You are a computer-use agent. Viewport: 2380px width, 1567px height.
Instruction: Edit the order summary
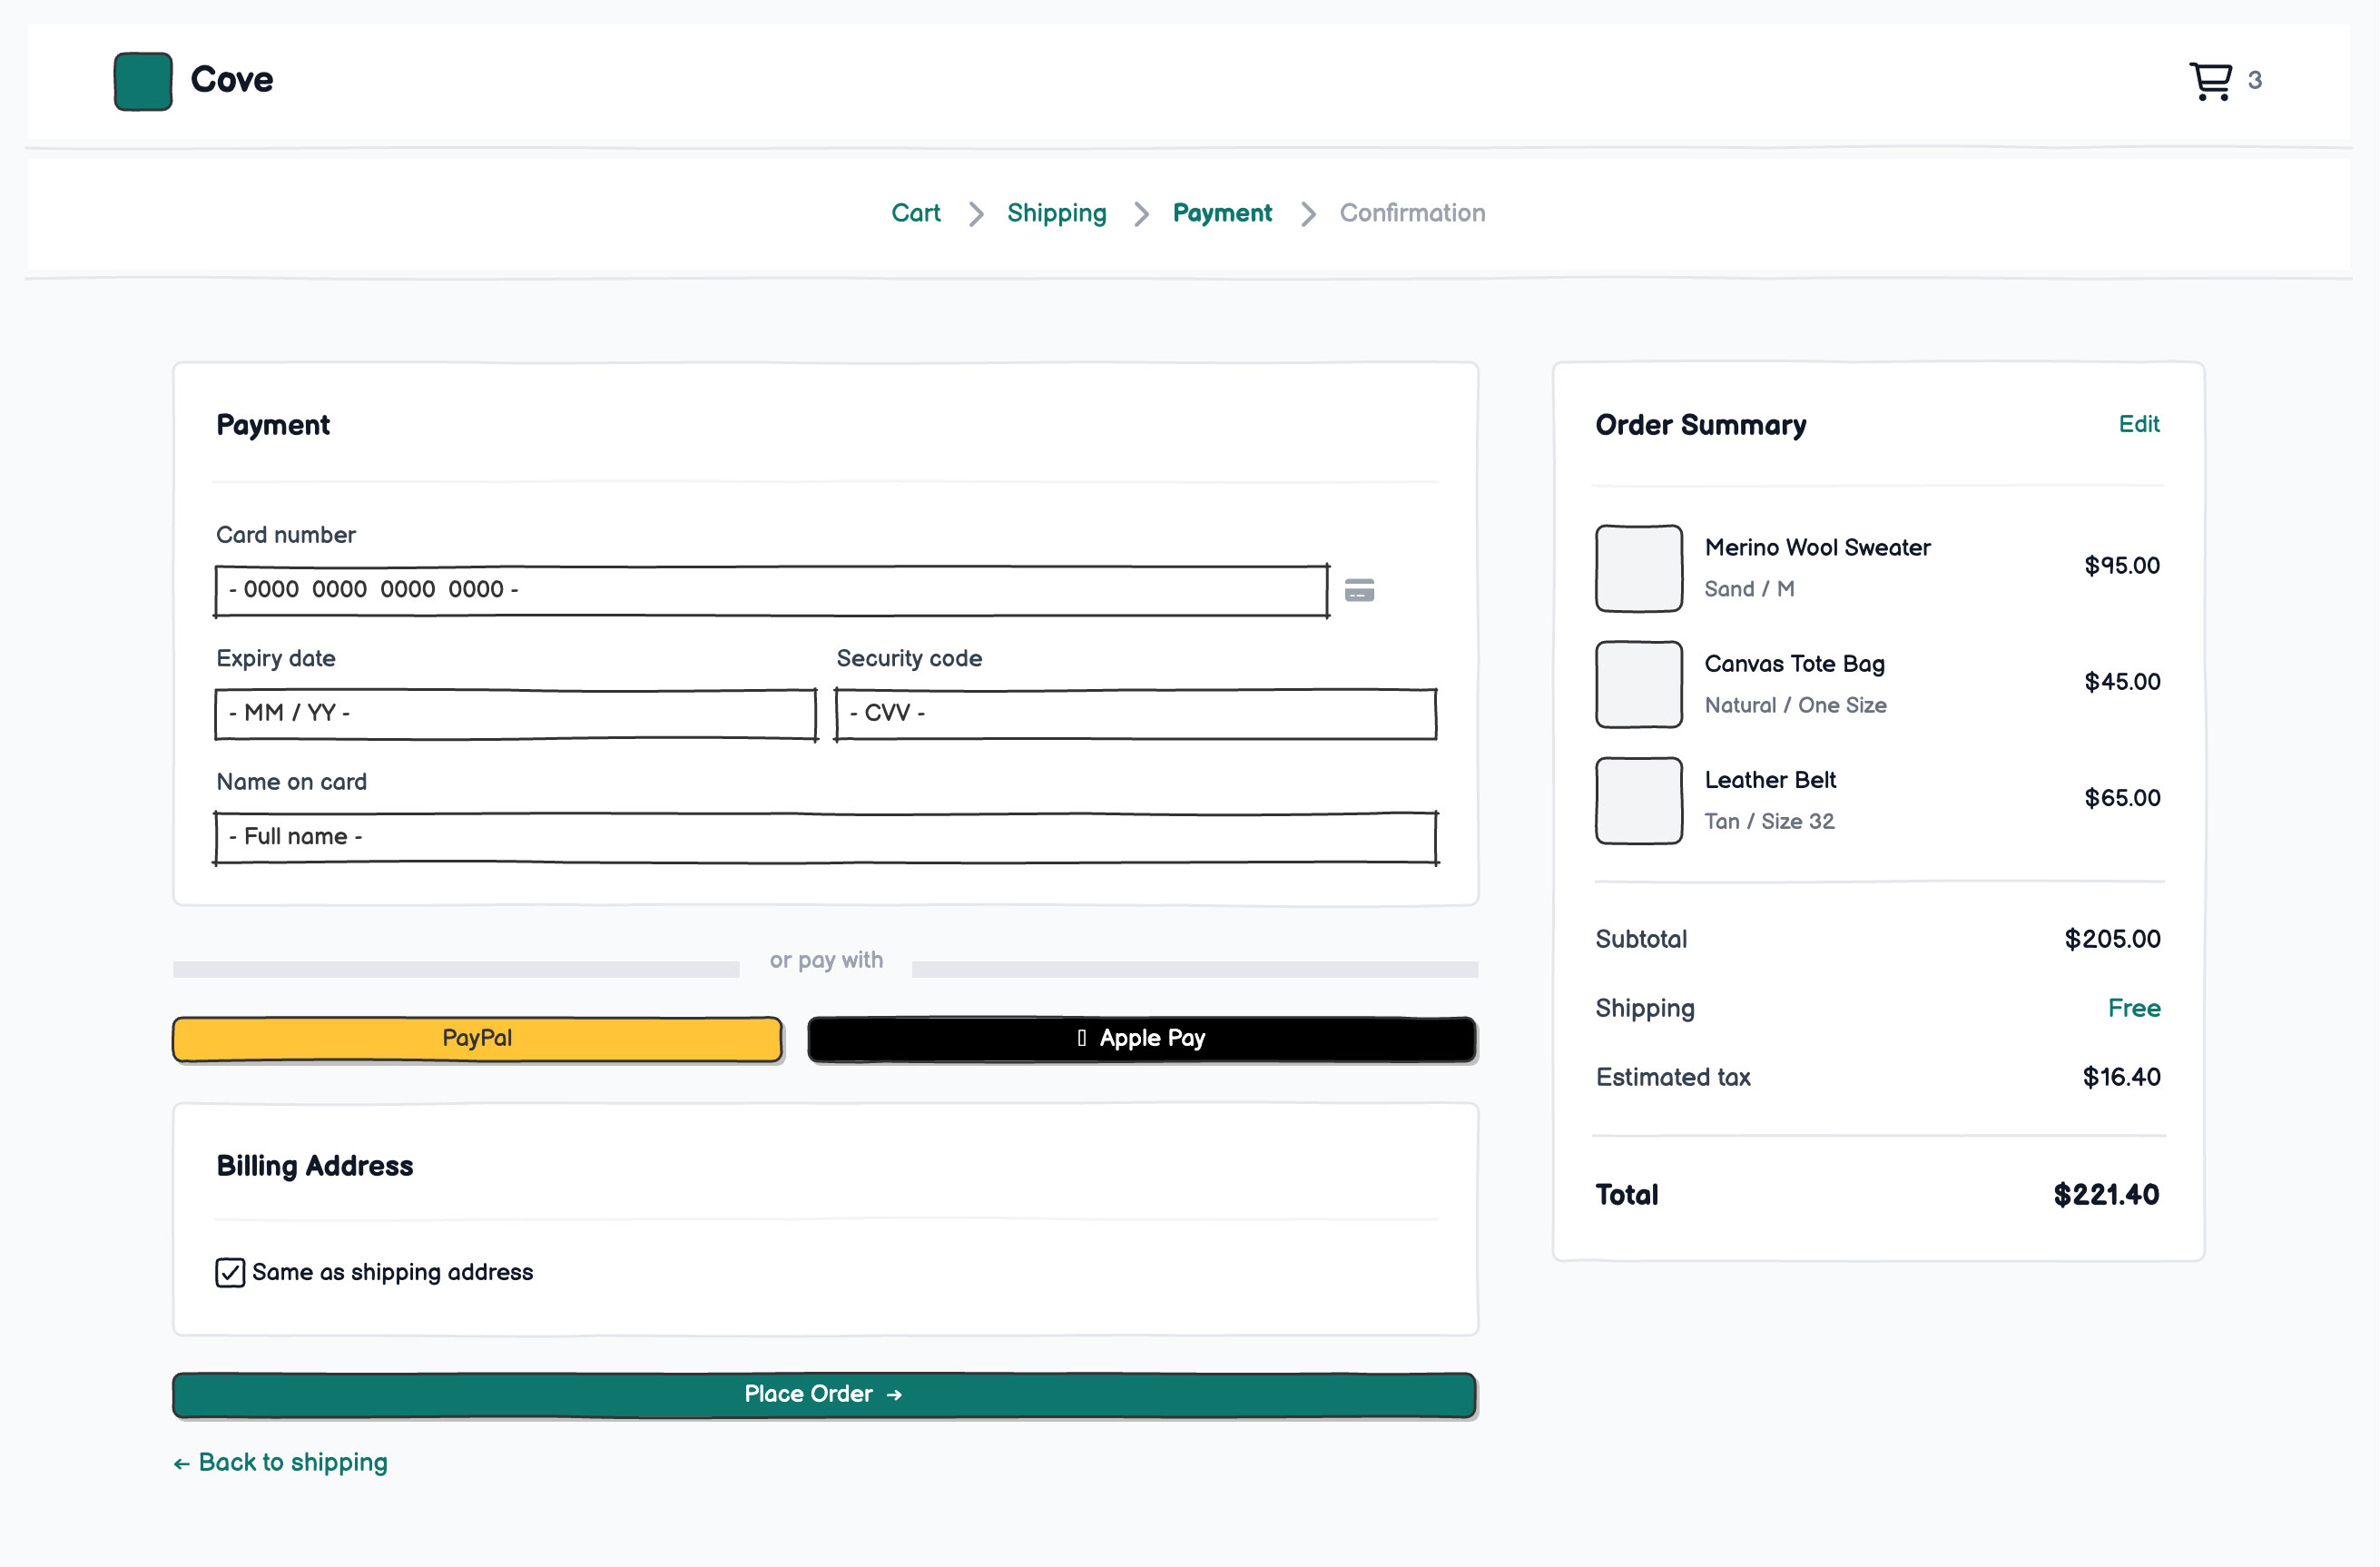(2139, 424)
